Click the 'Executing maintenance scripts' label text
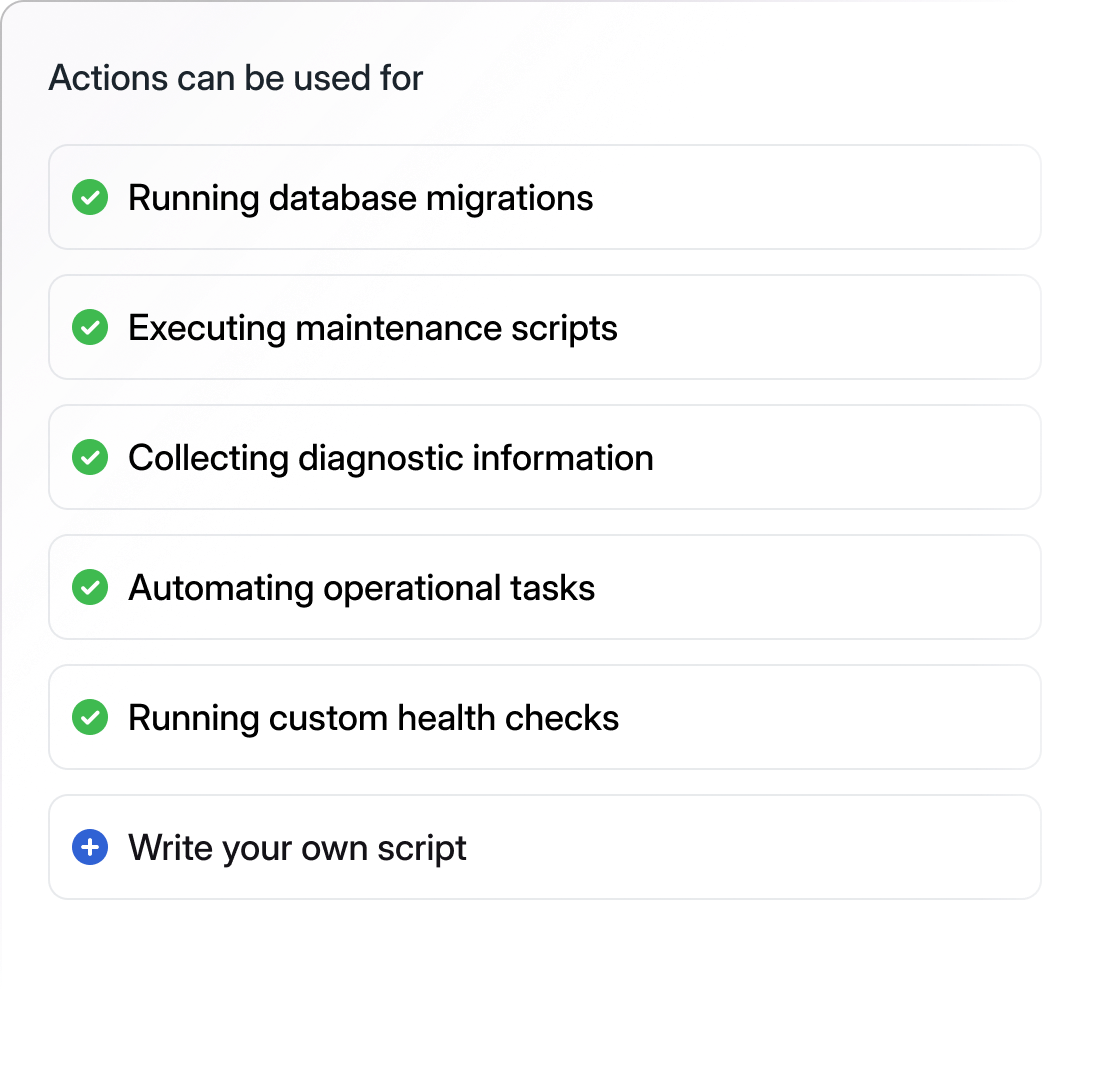The height and width of the screenshot is (1068, 1108). pyautogui.click(x=372, y=328)
